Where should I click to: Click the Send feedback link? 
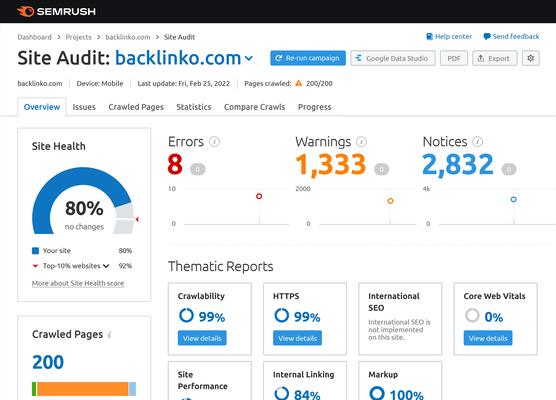[x=511, y=36]
